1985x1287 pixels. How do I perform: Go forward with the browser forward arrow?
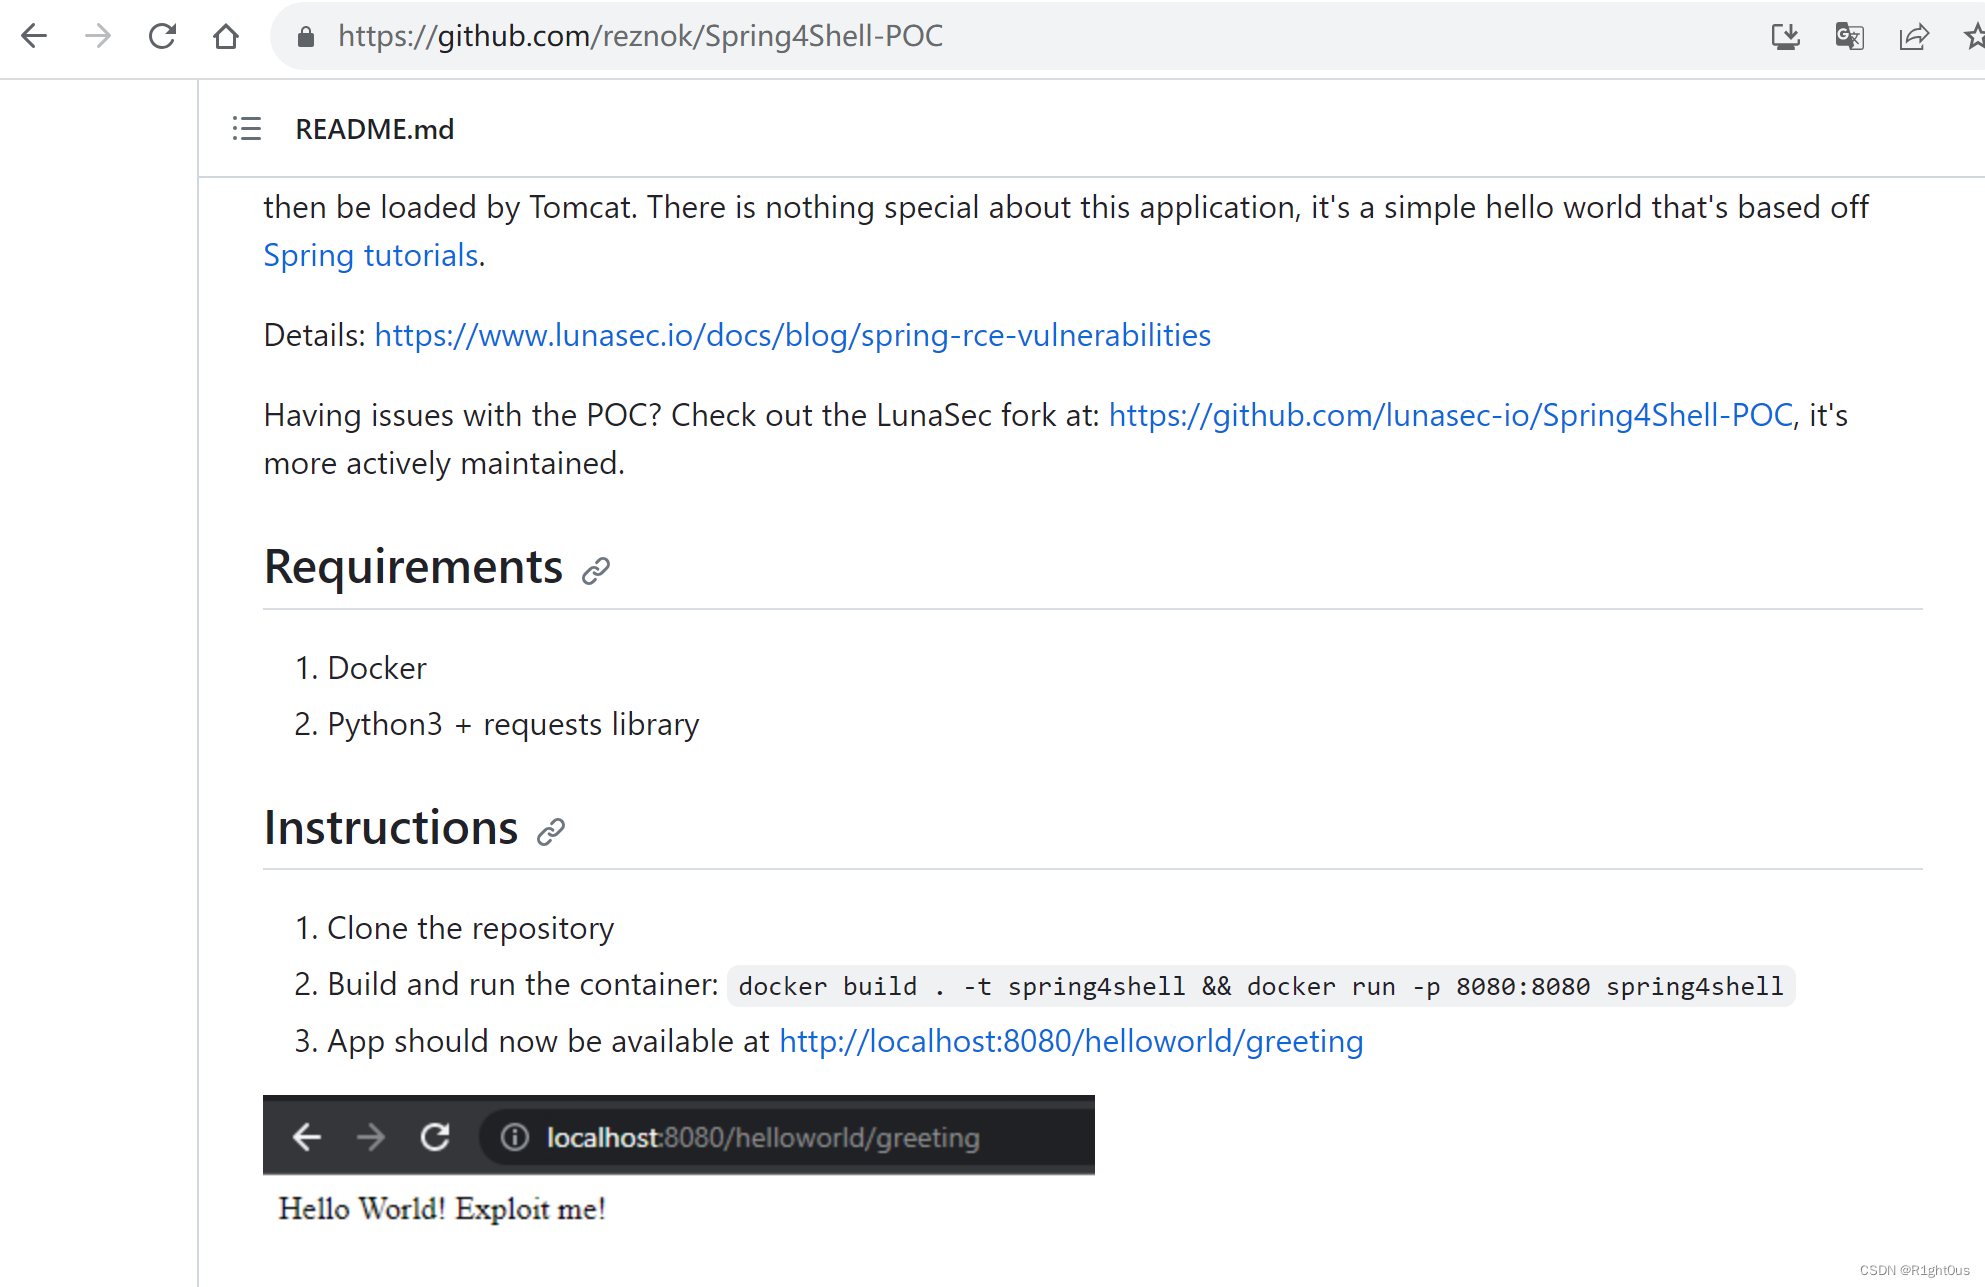point(98,36)
